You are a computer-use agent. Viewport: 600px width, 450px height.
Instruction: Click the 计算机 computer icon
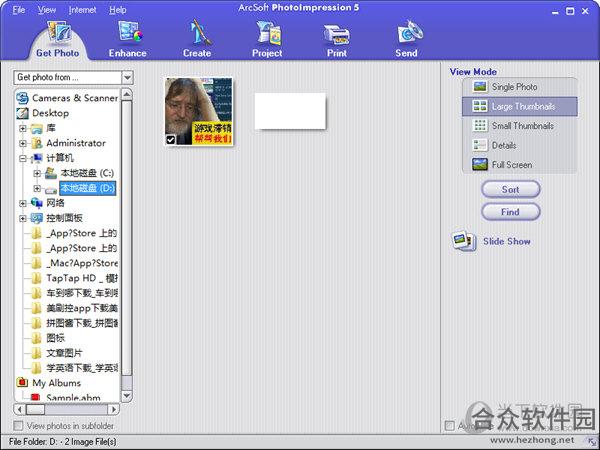tap(37, 158)
